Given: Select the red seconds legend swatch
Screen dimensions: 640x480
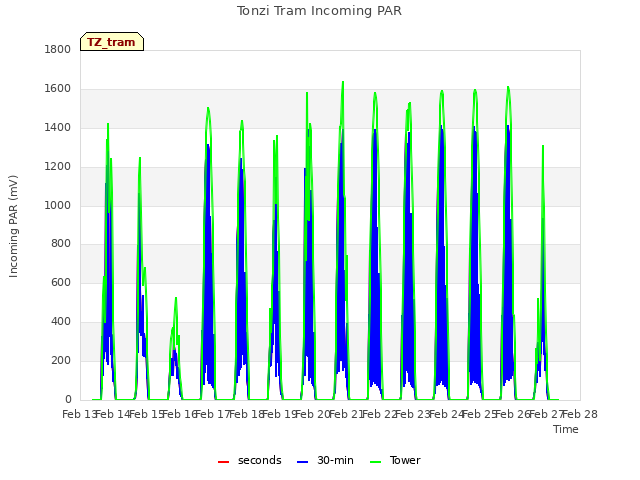Looking at the screenshot, I should [x=223, y=462].
